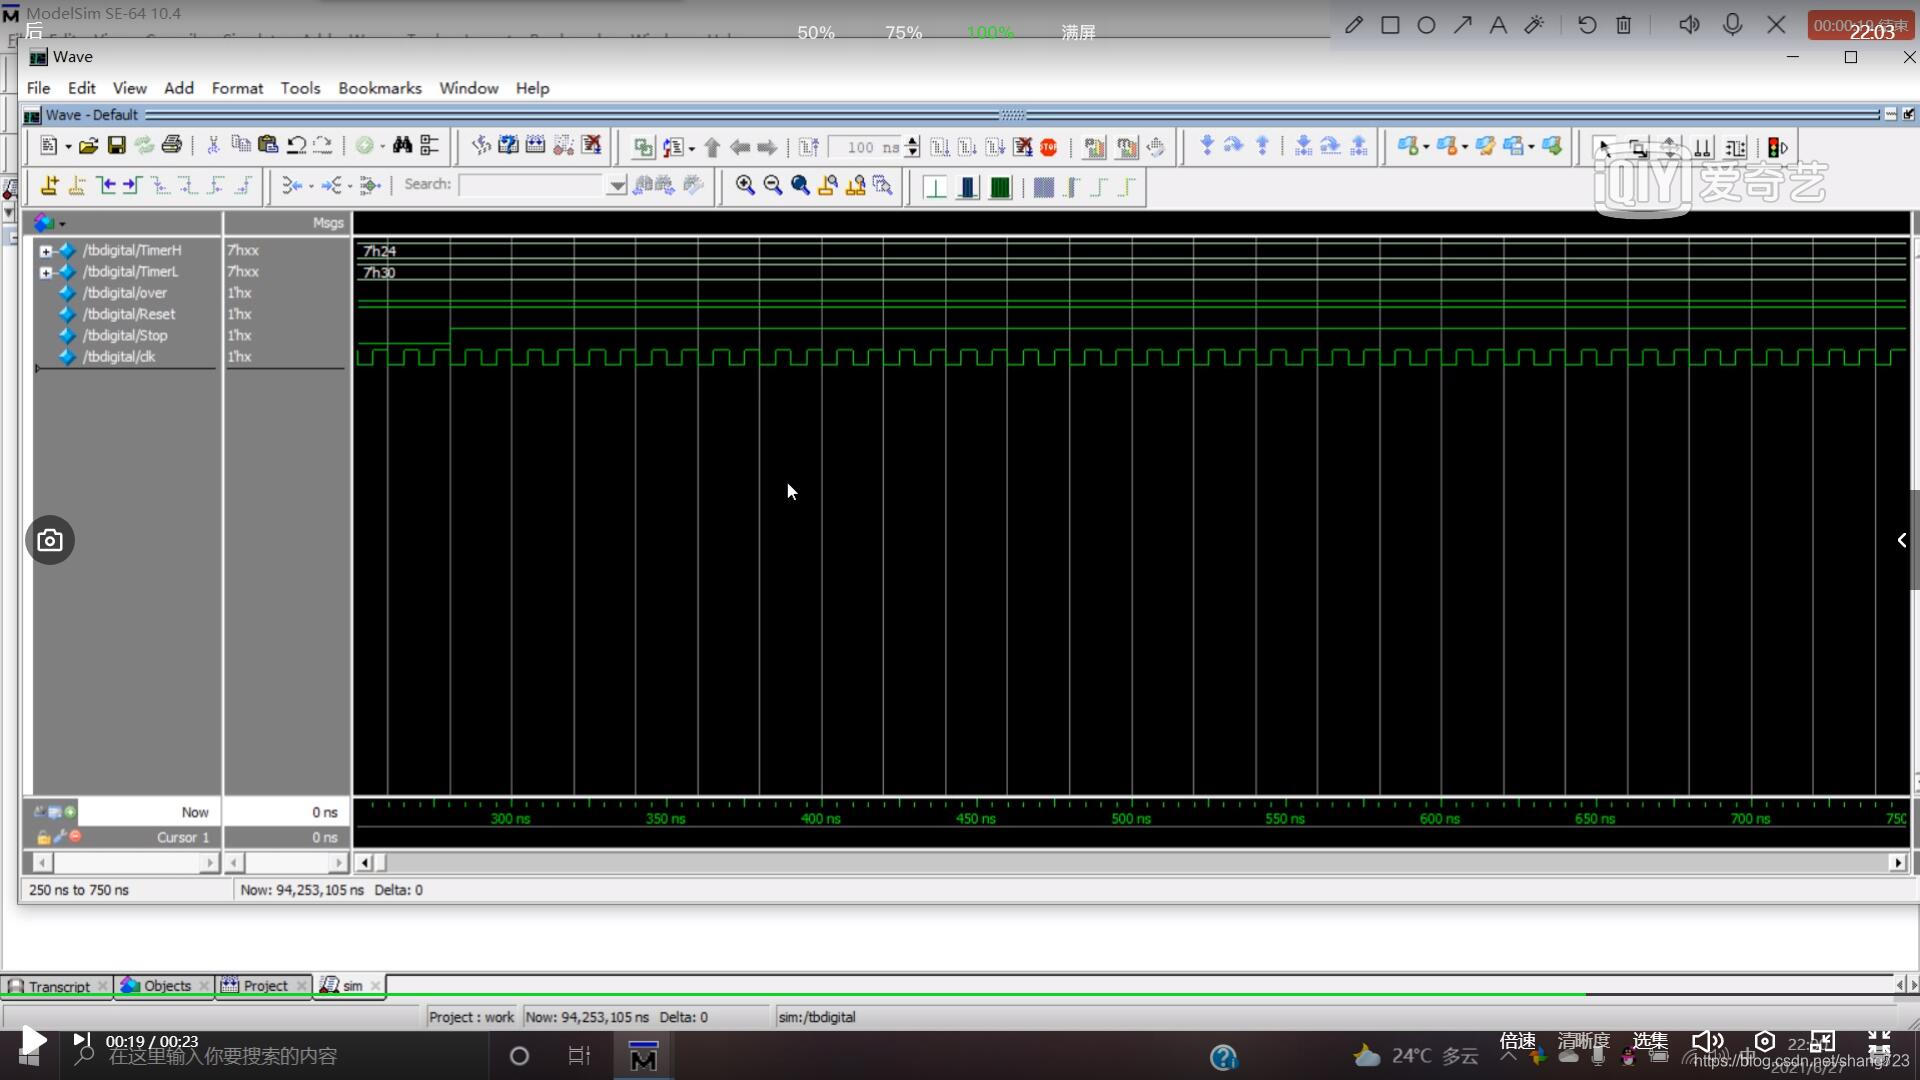The height and width of the screenshot is (1080, 1920).
Task: Set wave format to Literal
Action: pyautogui.click(x=935, y=187)
